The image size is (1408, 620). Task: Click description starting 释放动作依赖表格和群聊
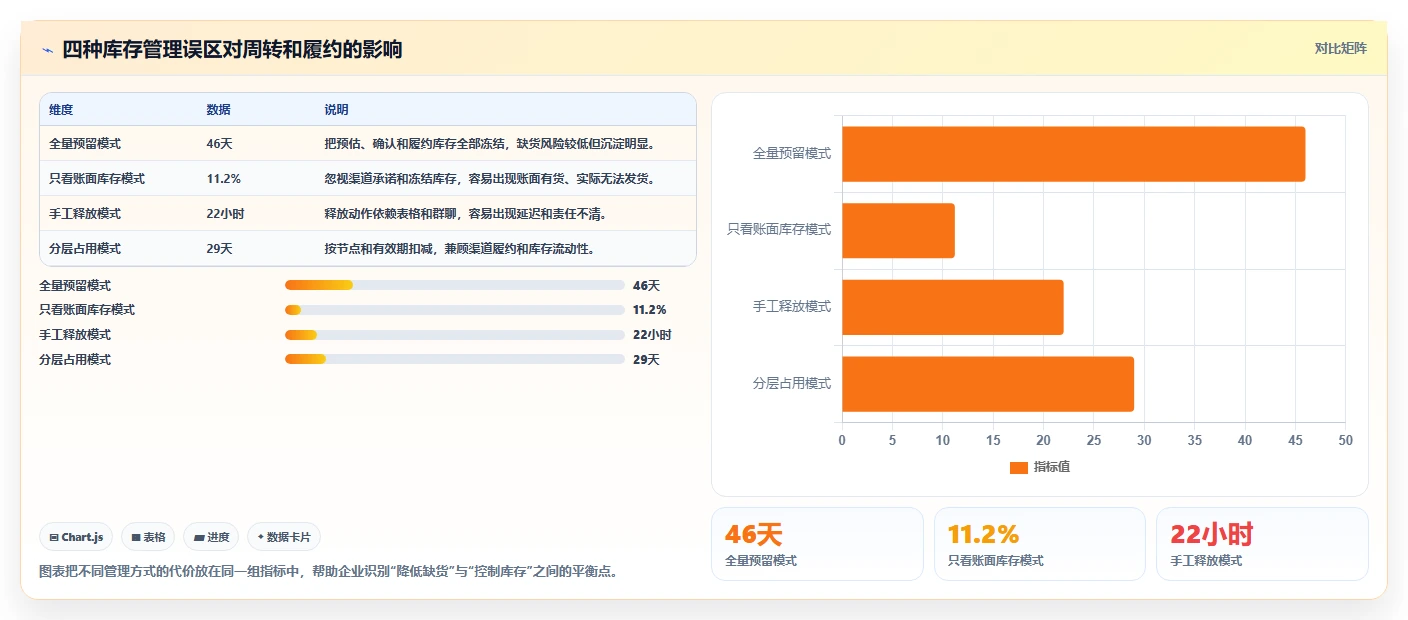[x=465, y=214]
